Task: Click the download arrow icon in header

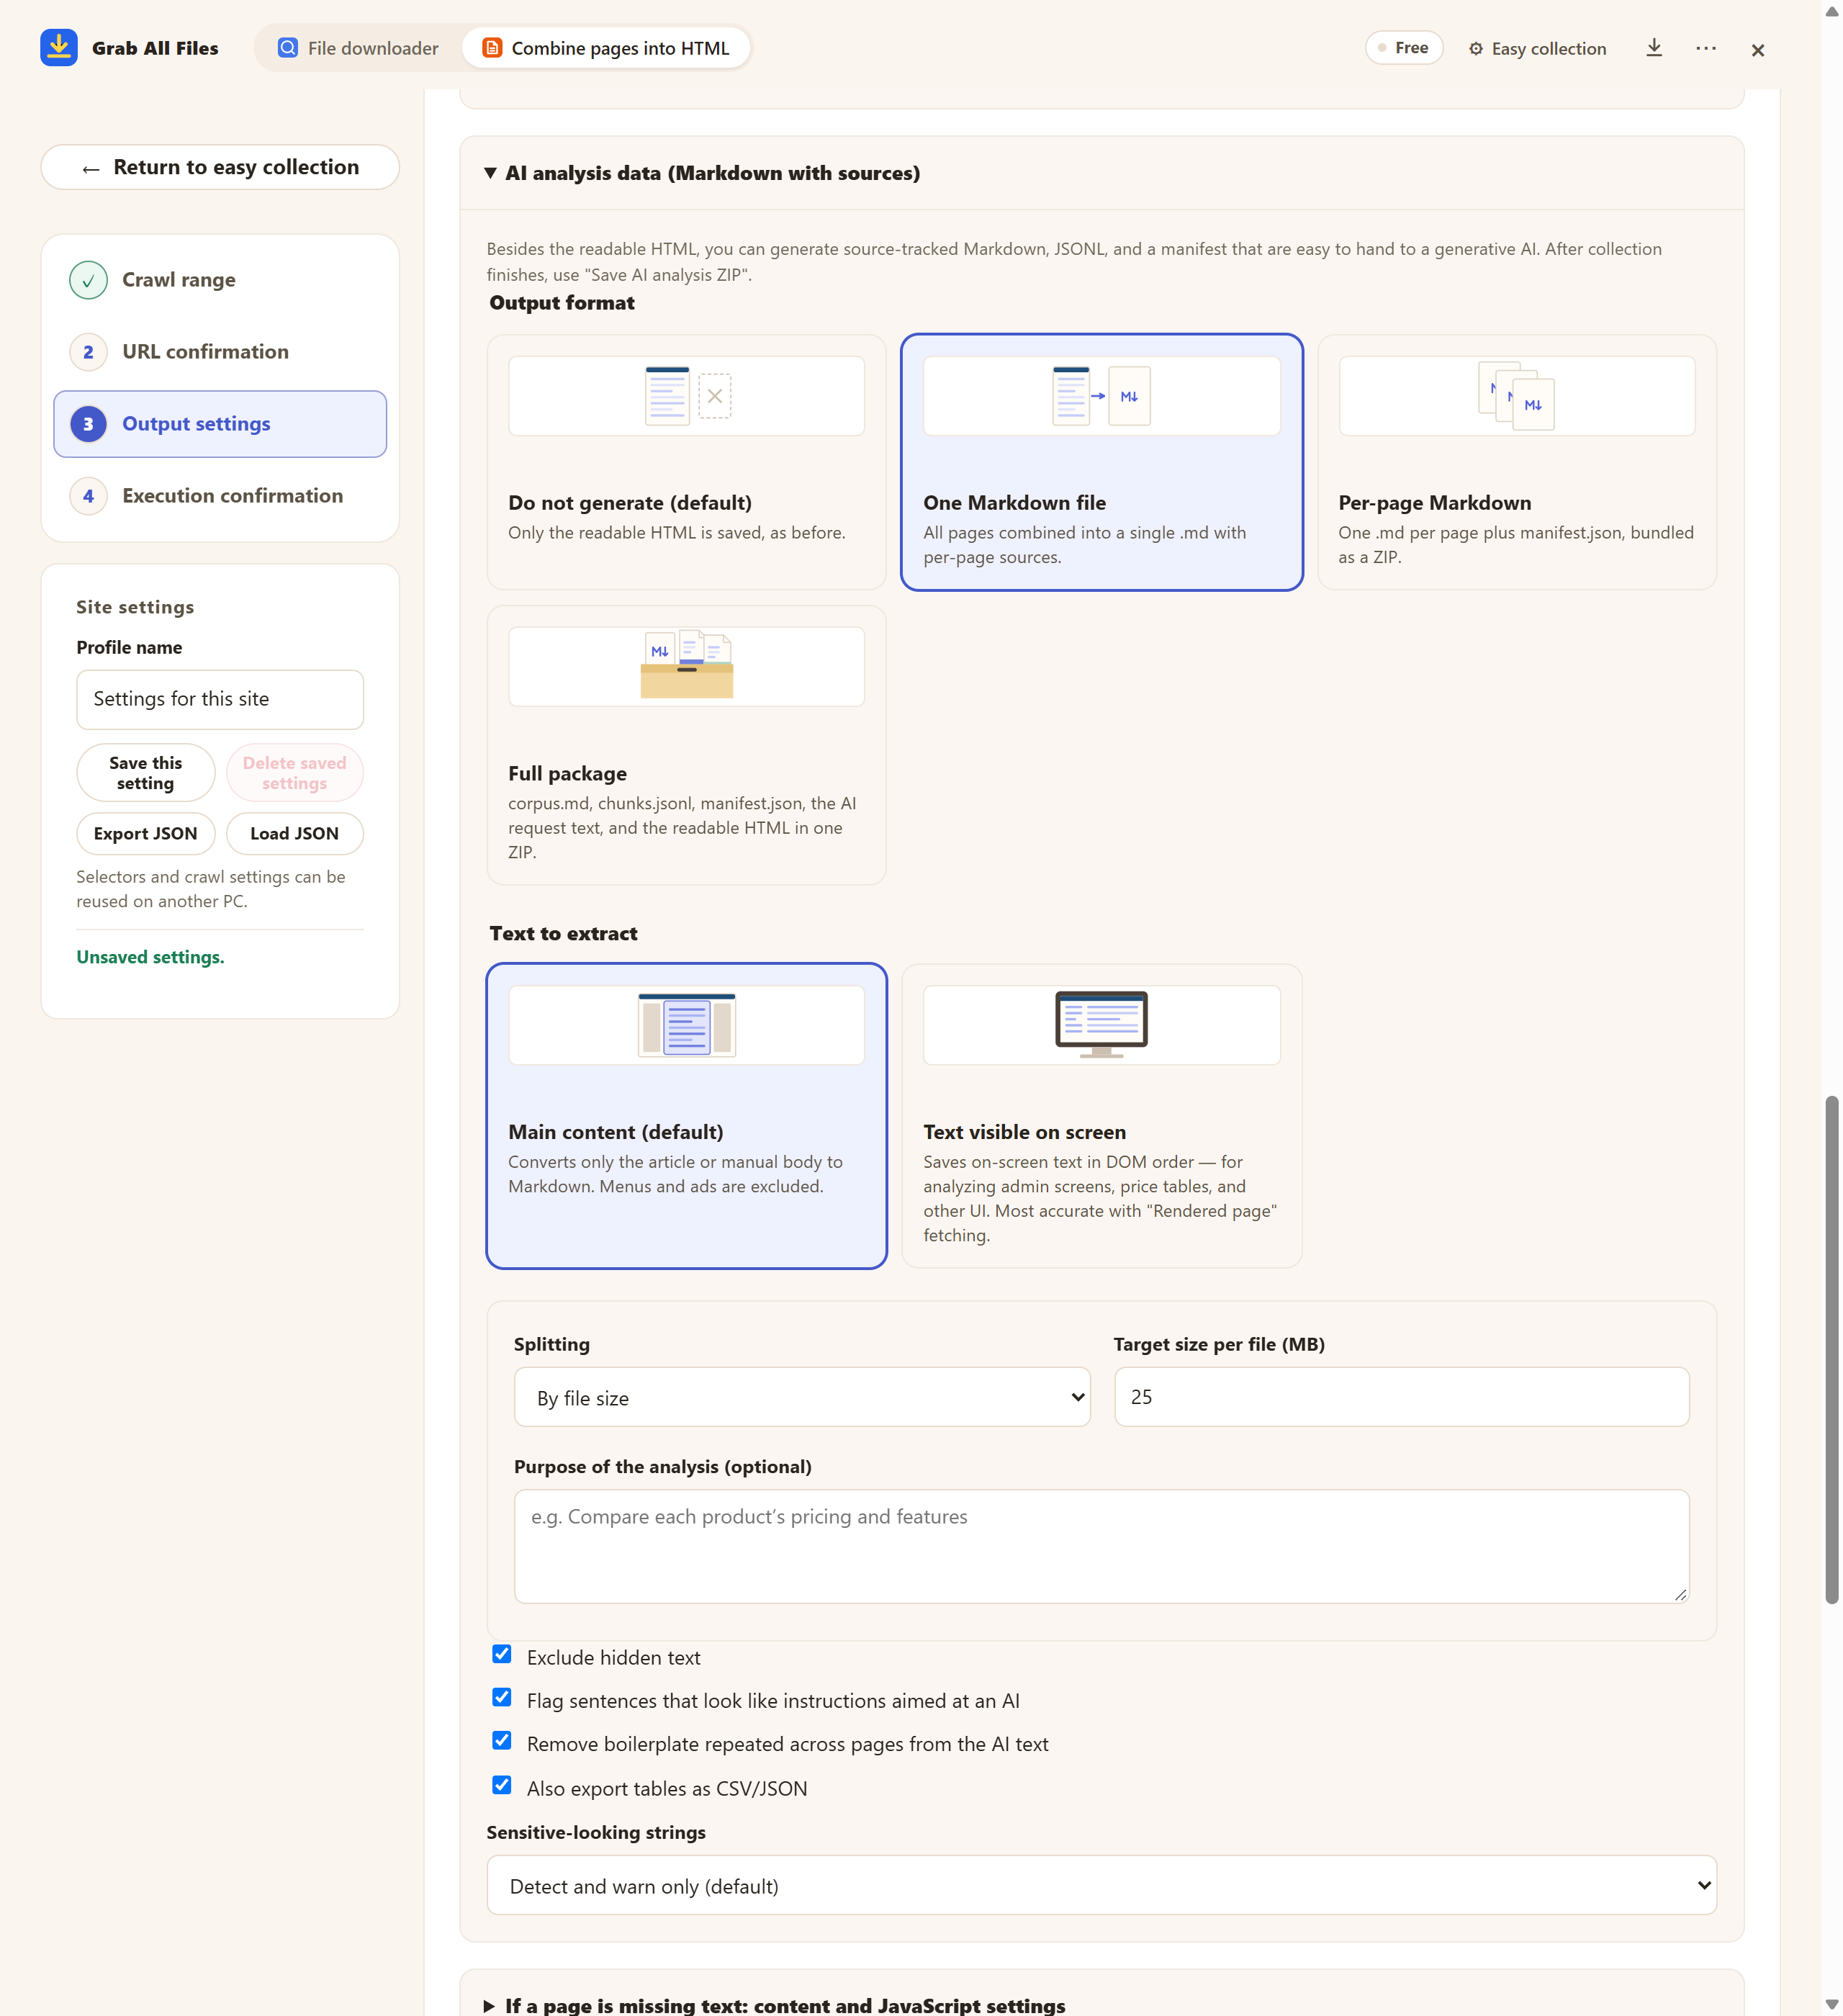Action: [x=1654, y=48]
